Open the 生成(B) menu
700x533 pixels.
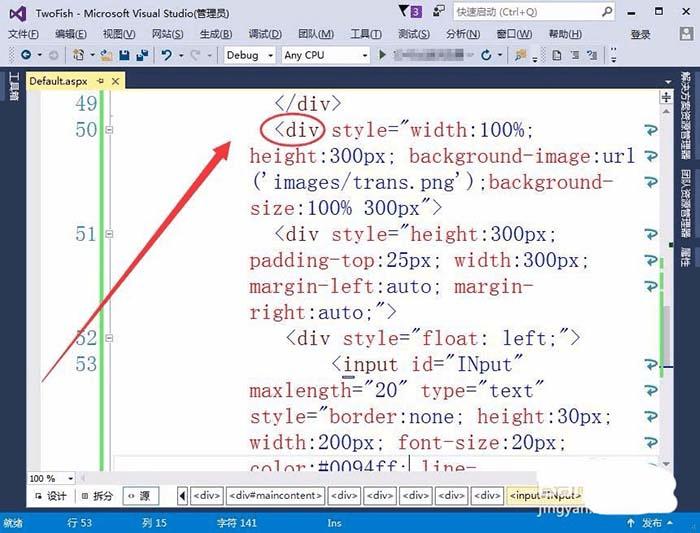click(216, 34)
